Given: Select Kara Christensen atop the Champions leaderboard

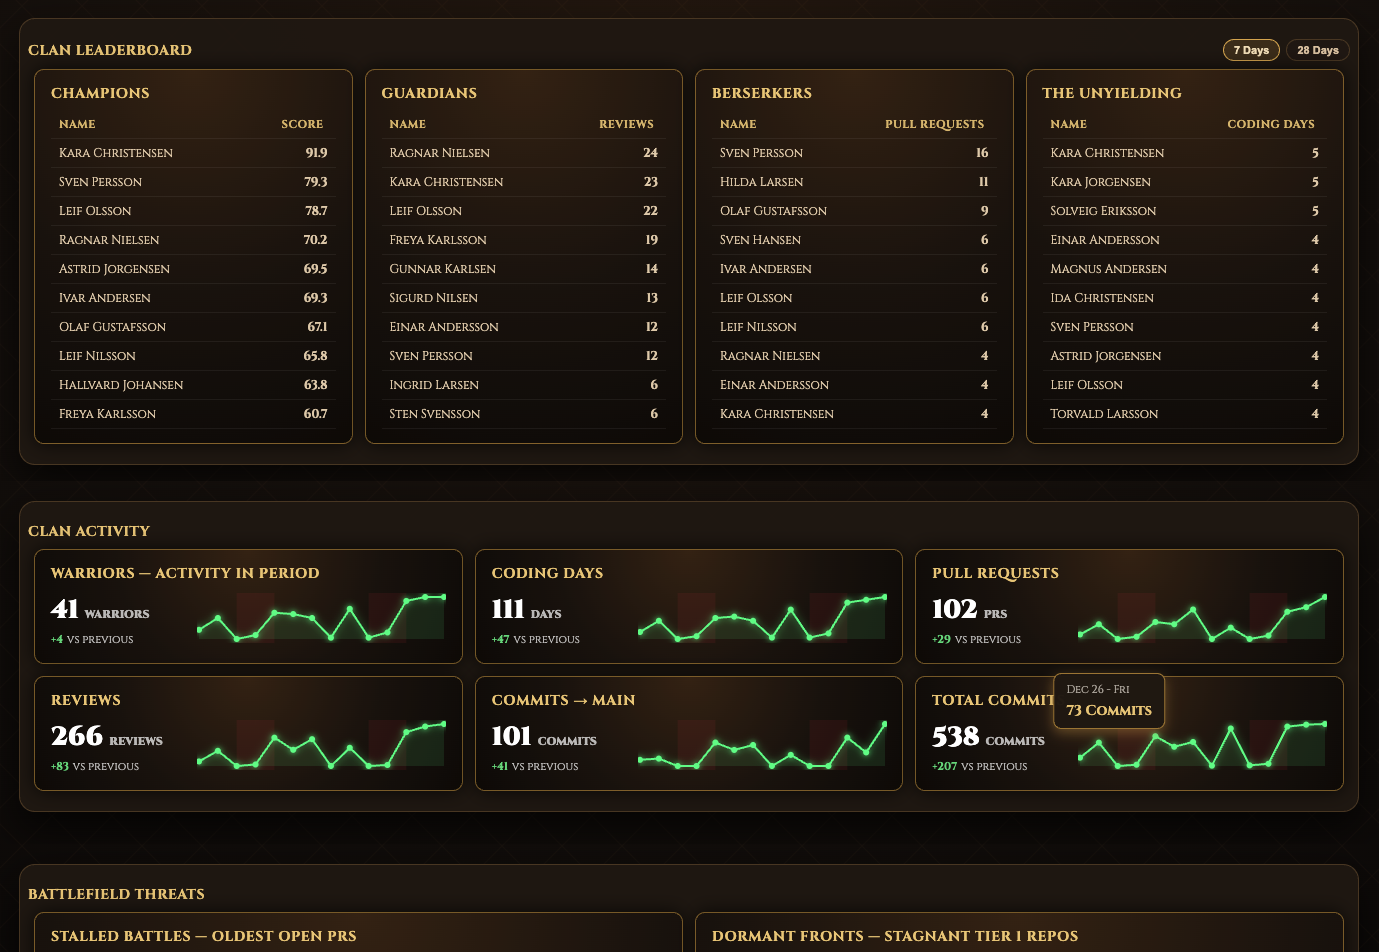Looking at the screenshot, I should coord(116,153).
